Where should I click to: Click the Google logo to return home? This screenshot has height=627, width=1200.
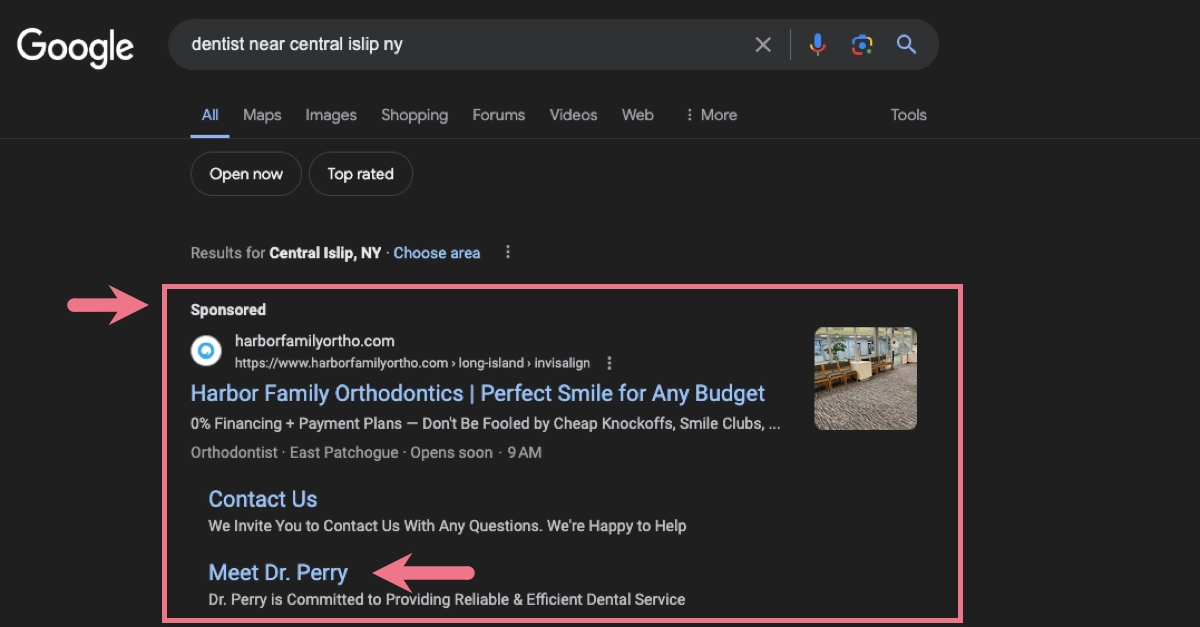click(x=75, y=45)
